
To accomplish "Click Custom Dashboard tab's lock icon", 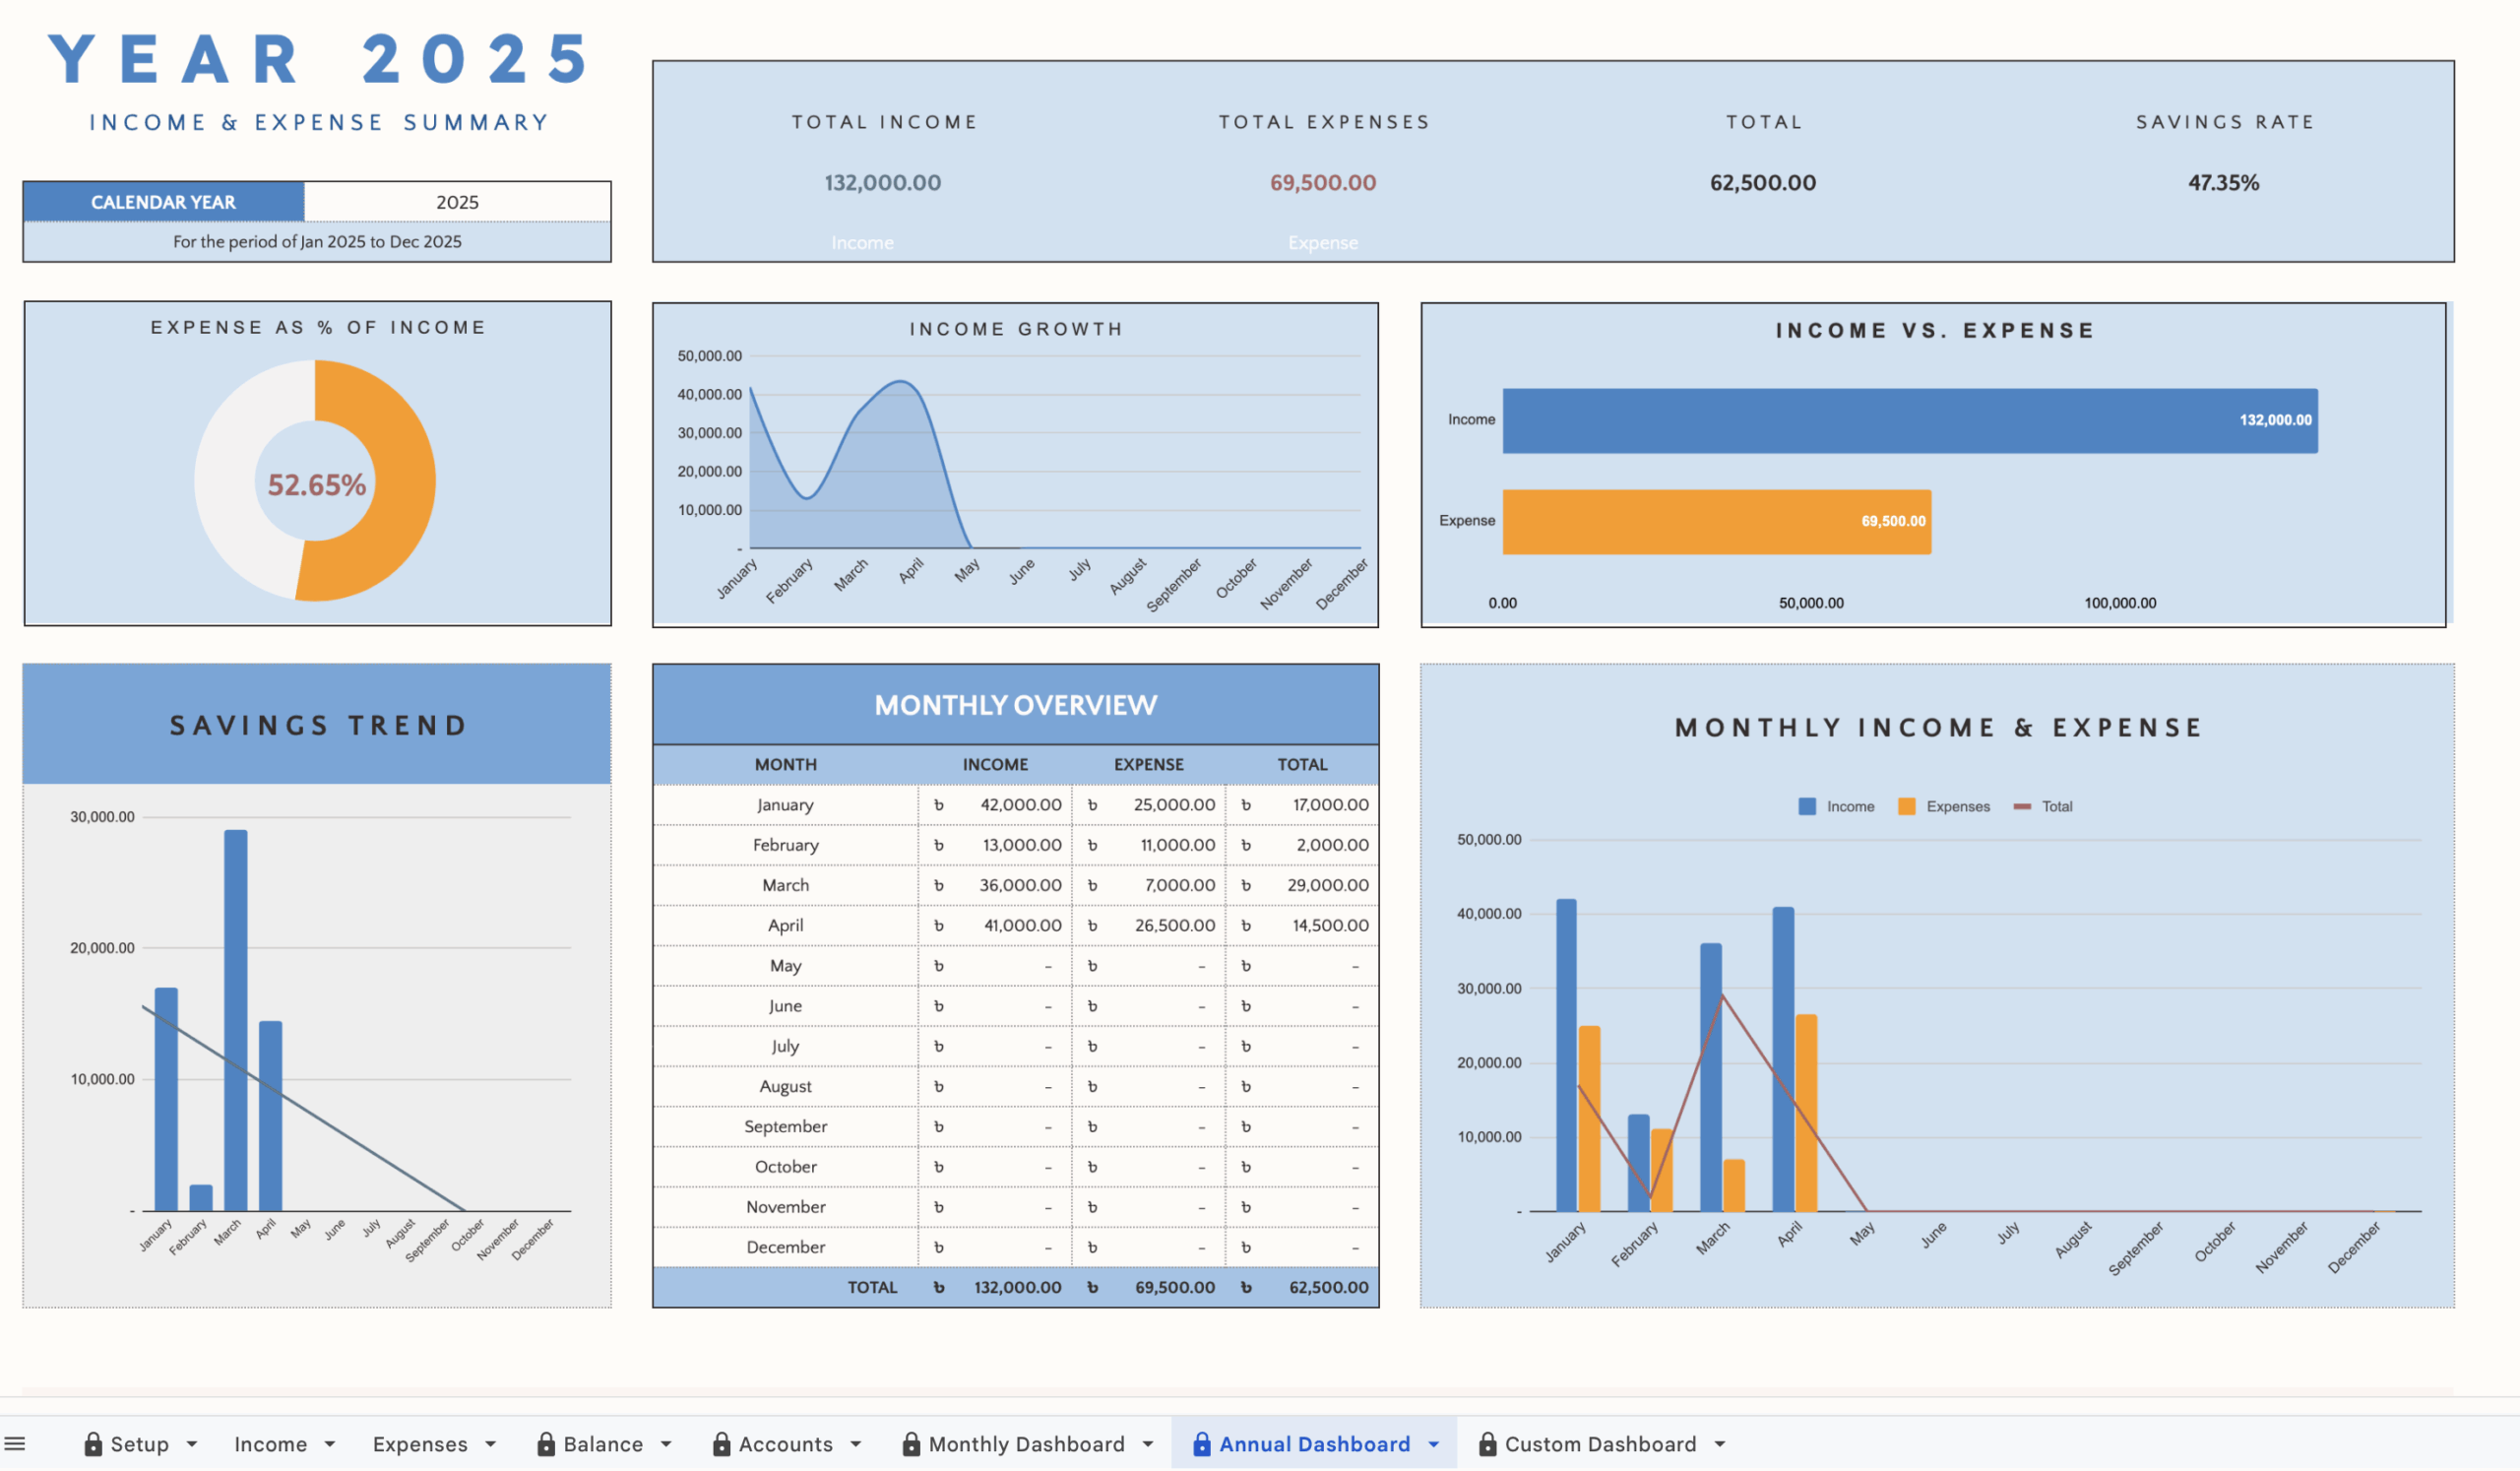I will click(x=1488, y=1444).
